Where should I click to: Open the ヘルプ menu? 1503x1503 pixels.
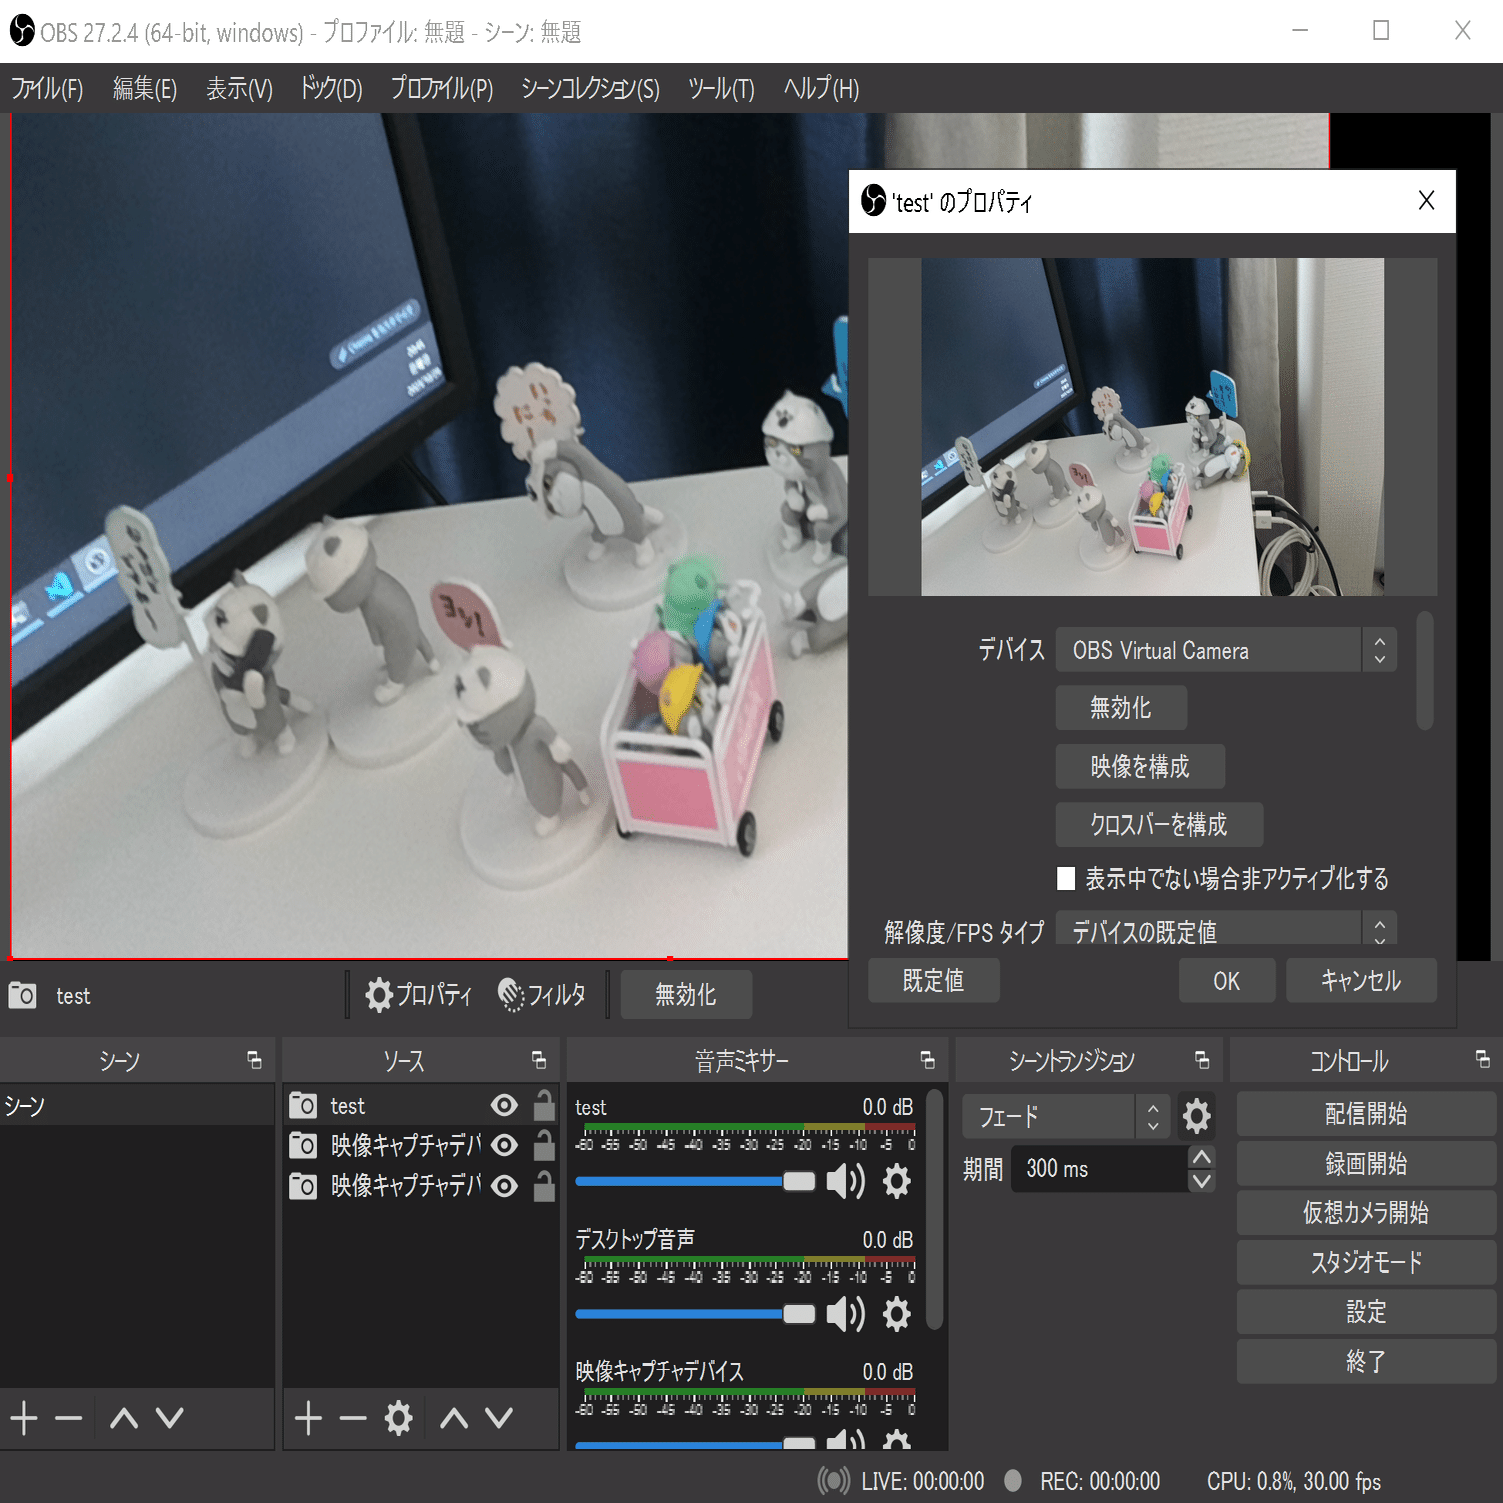coord(820,89)
